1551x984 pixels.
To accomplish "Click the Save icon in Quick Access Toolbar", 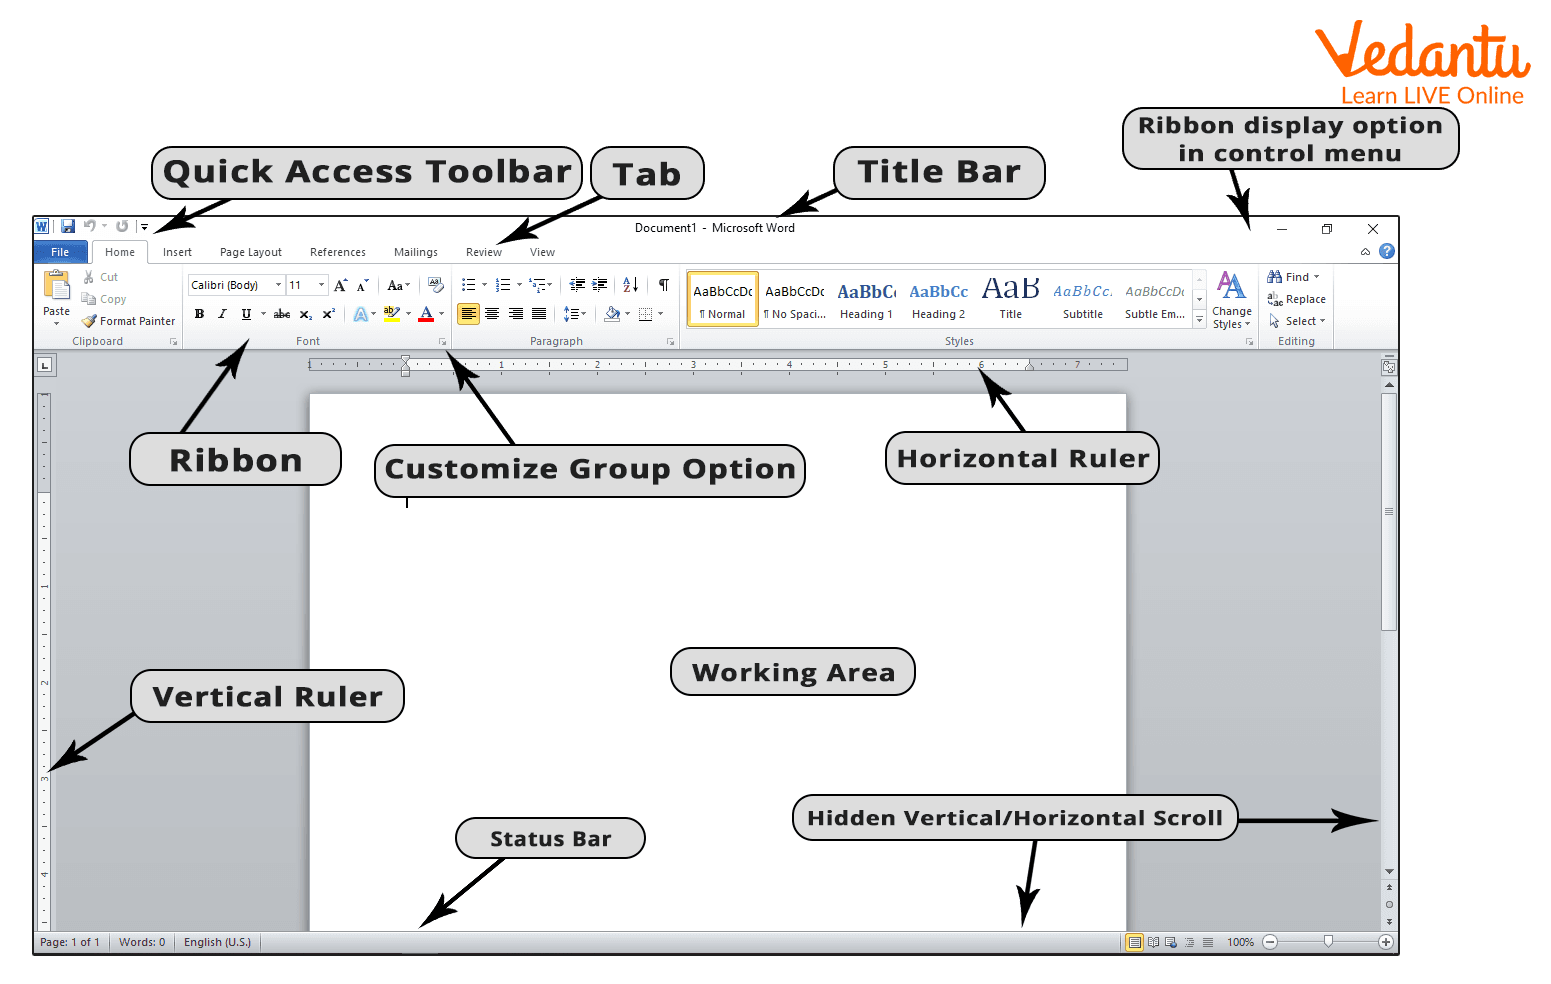I will tap(68, 227).
